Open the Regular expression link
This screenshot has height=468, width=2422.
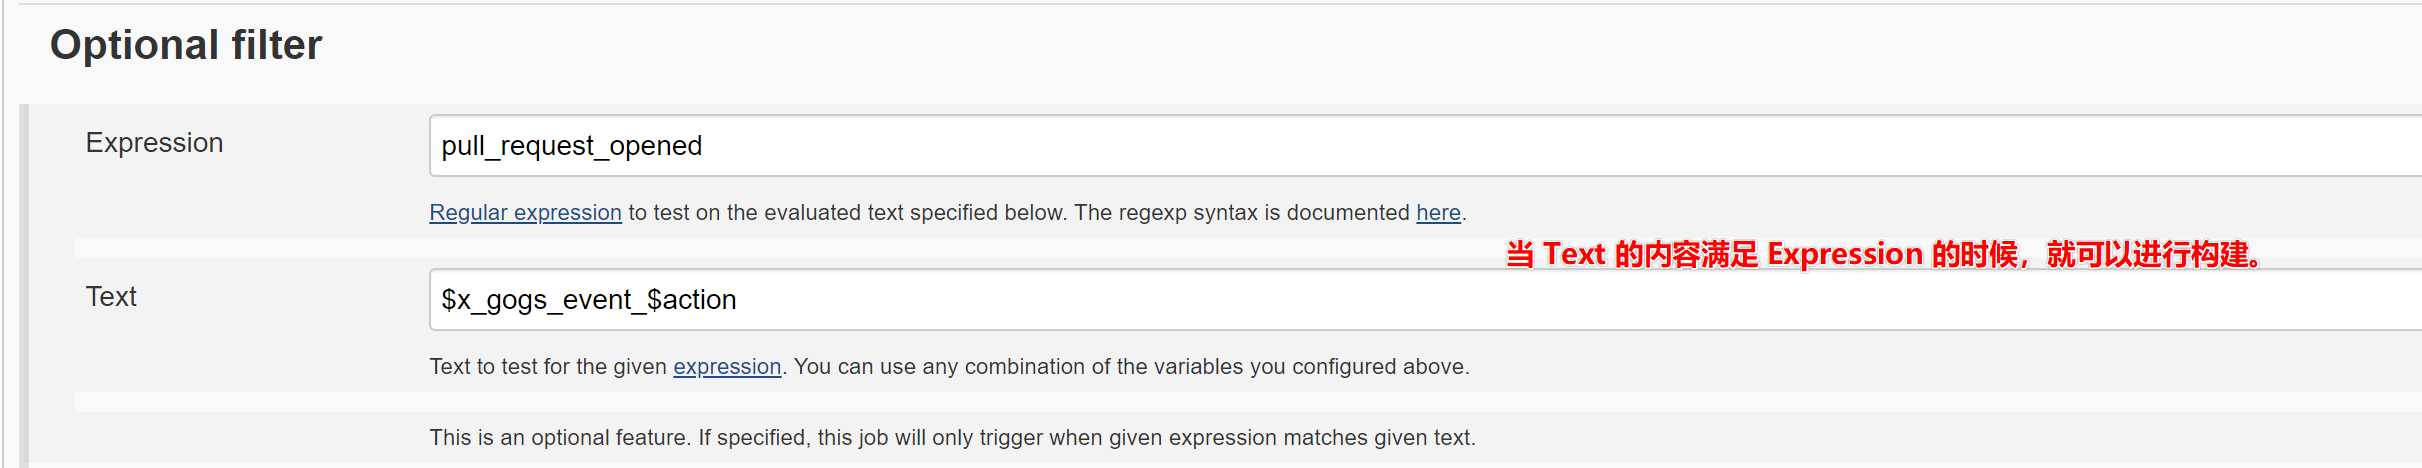click(x=525, y=213)
